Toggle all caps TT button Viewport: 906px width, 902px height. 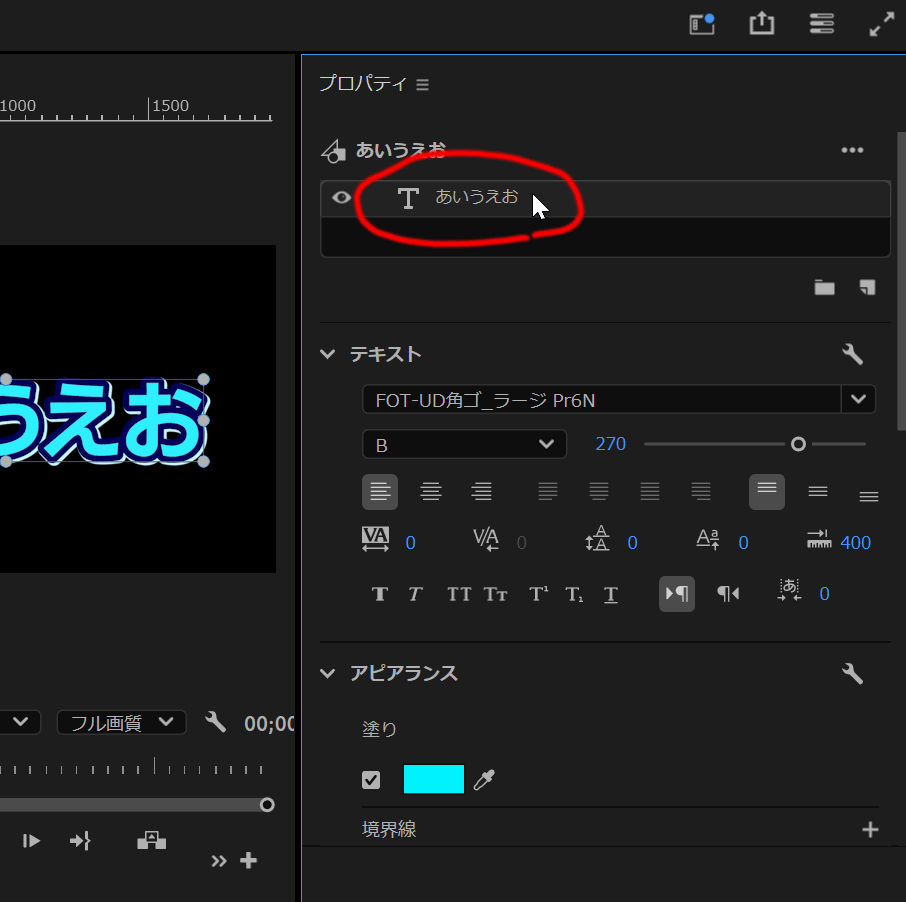click(x=459, y=594)
